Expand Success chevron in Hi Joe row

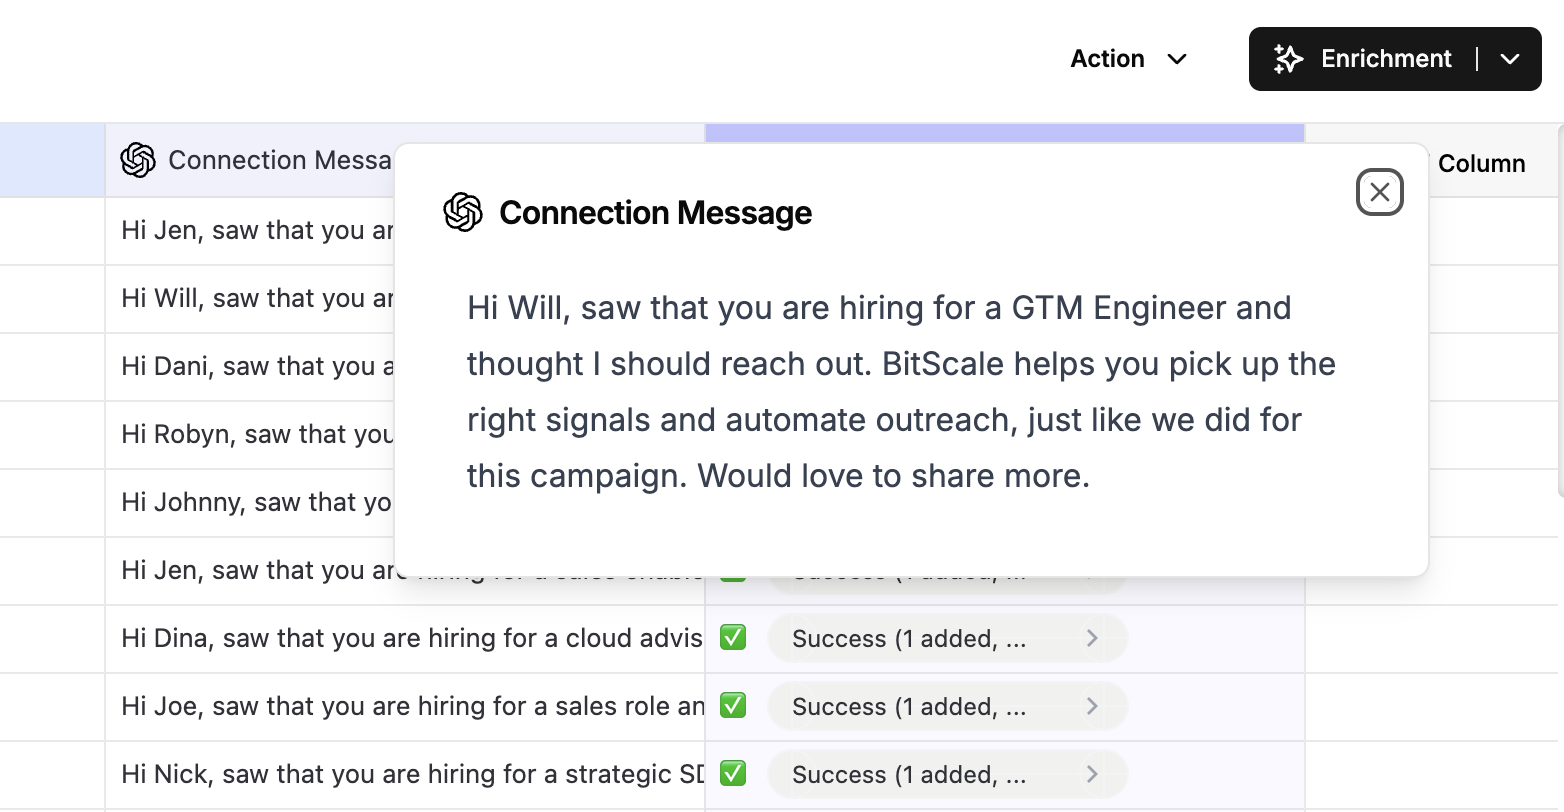click(1092, 706)
